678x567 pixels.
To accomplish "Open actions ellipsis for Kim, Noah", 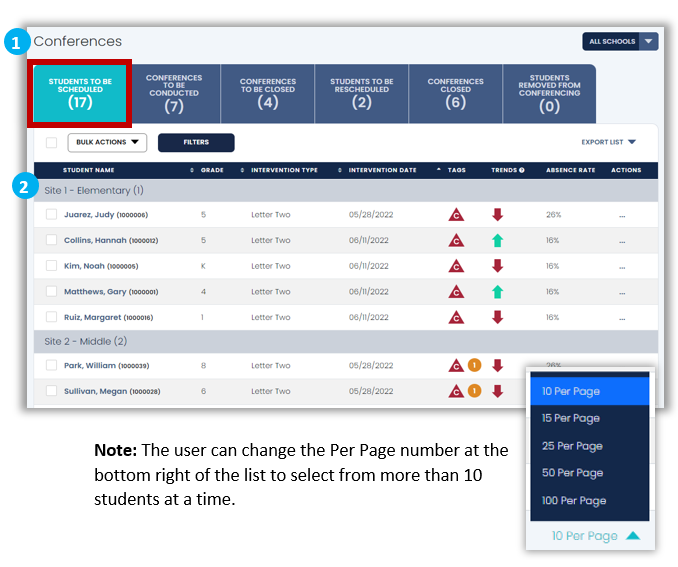I will pyautogui.click(x=622, y=267).
